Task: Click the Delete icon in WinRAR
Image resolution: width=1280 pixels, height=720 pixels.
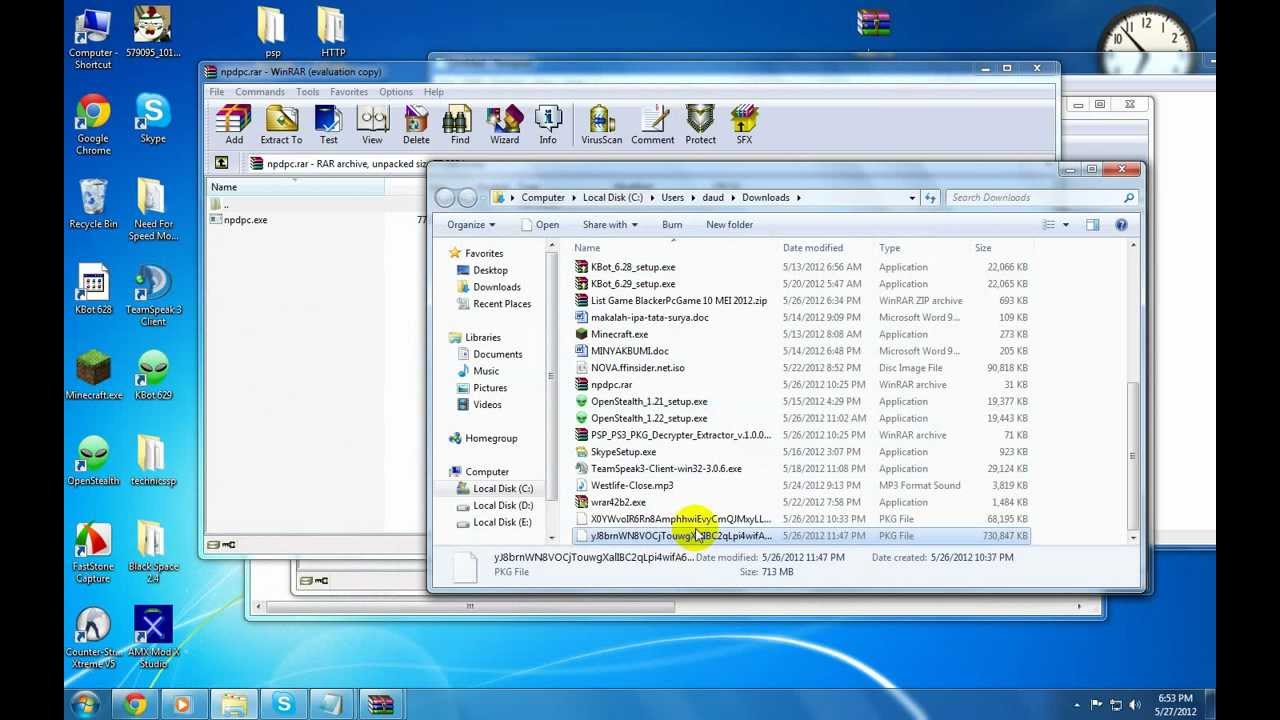Action: (x=416, y=125)
